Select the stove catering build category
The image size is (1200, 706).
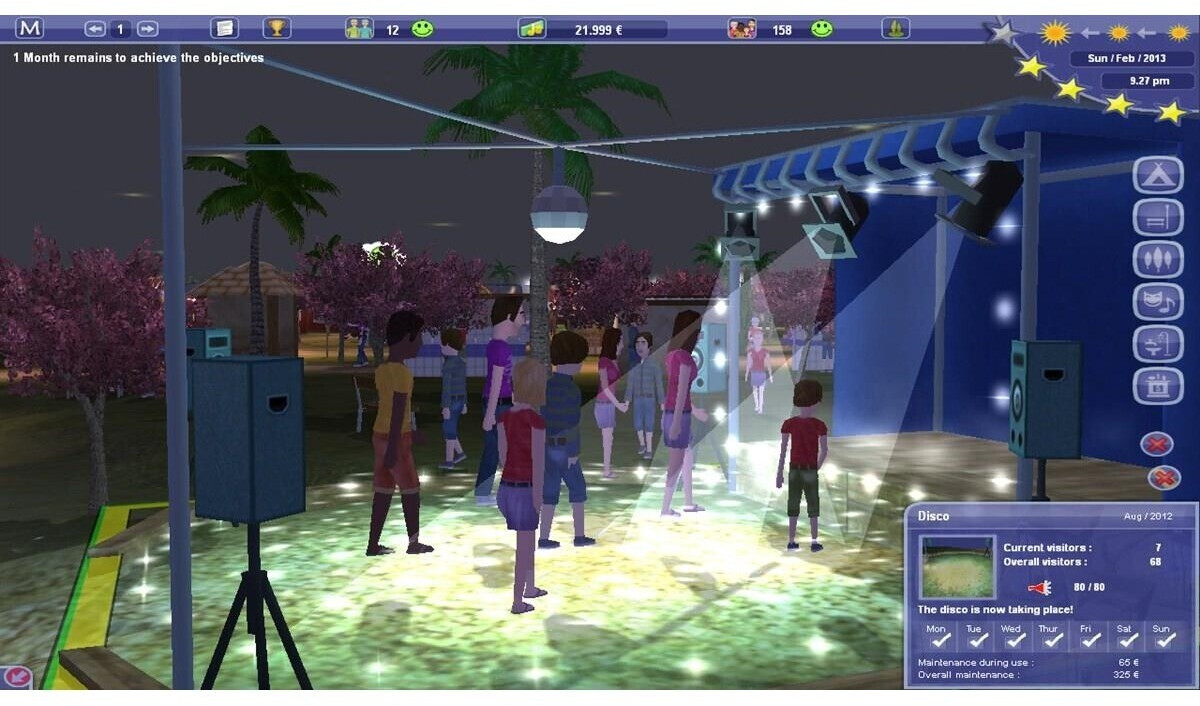[1158, 386]
